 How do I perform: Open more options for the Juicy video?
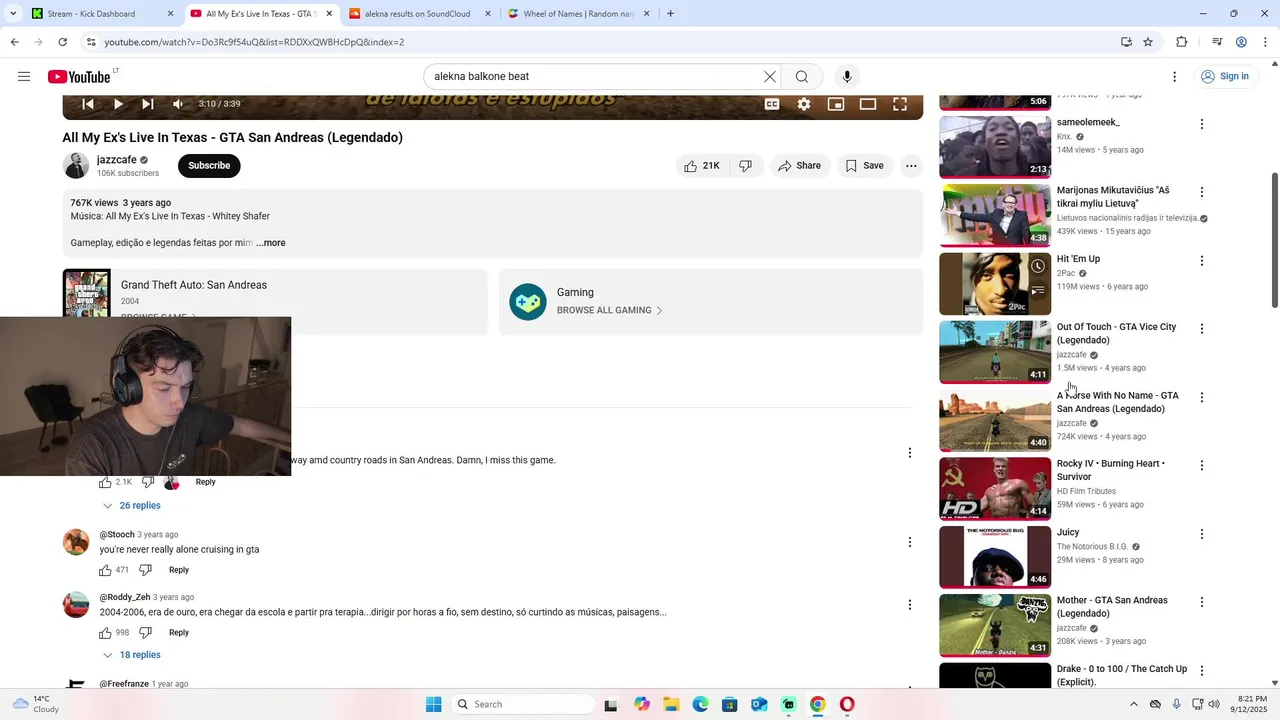[1202, 534]
